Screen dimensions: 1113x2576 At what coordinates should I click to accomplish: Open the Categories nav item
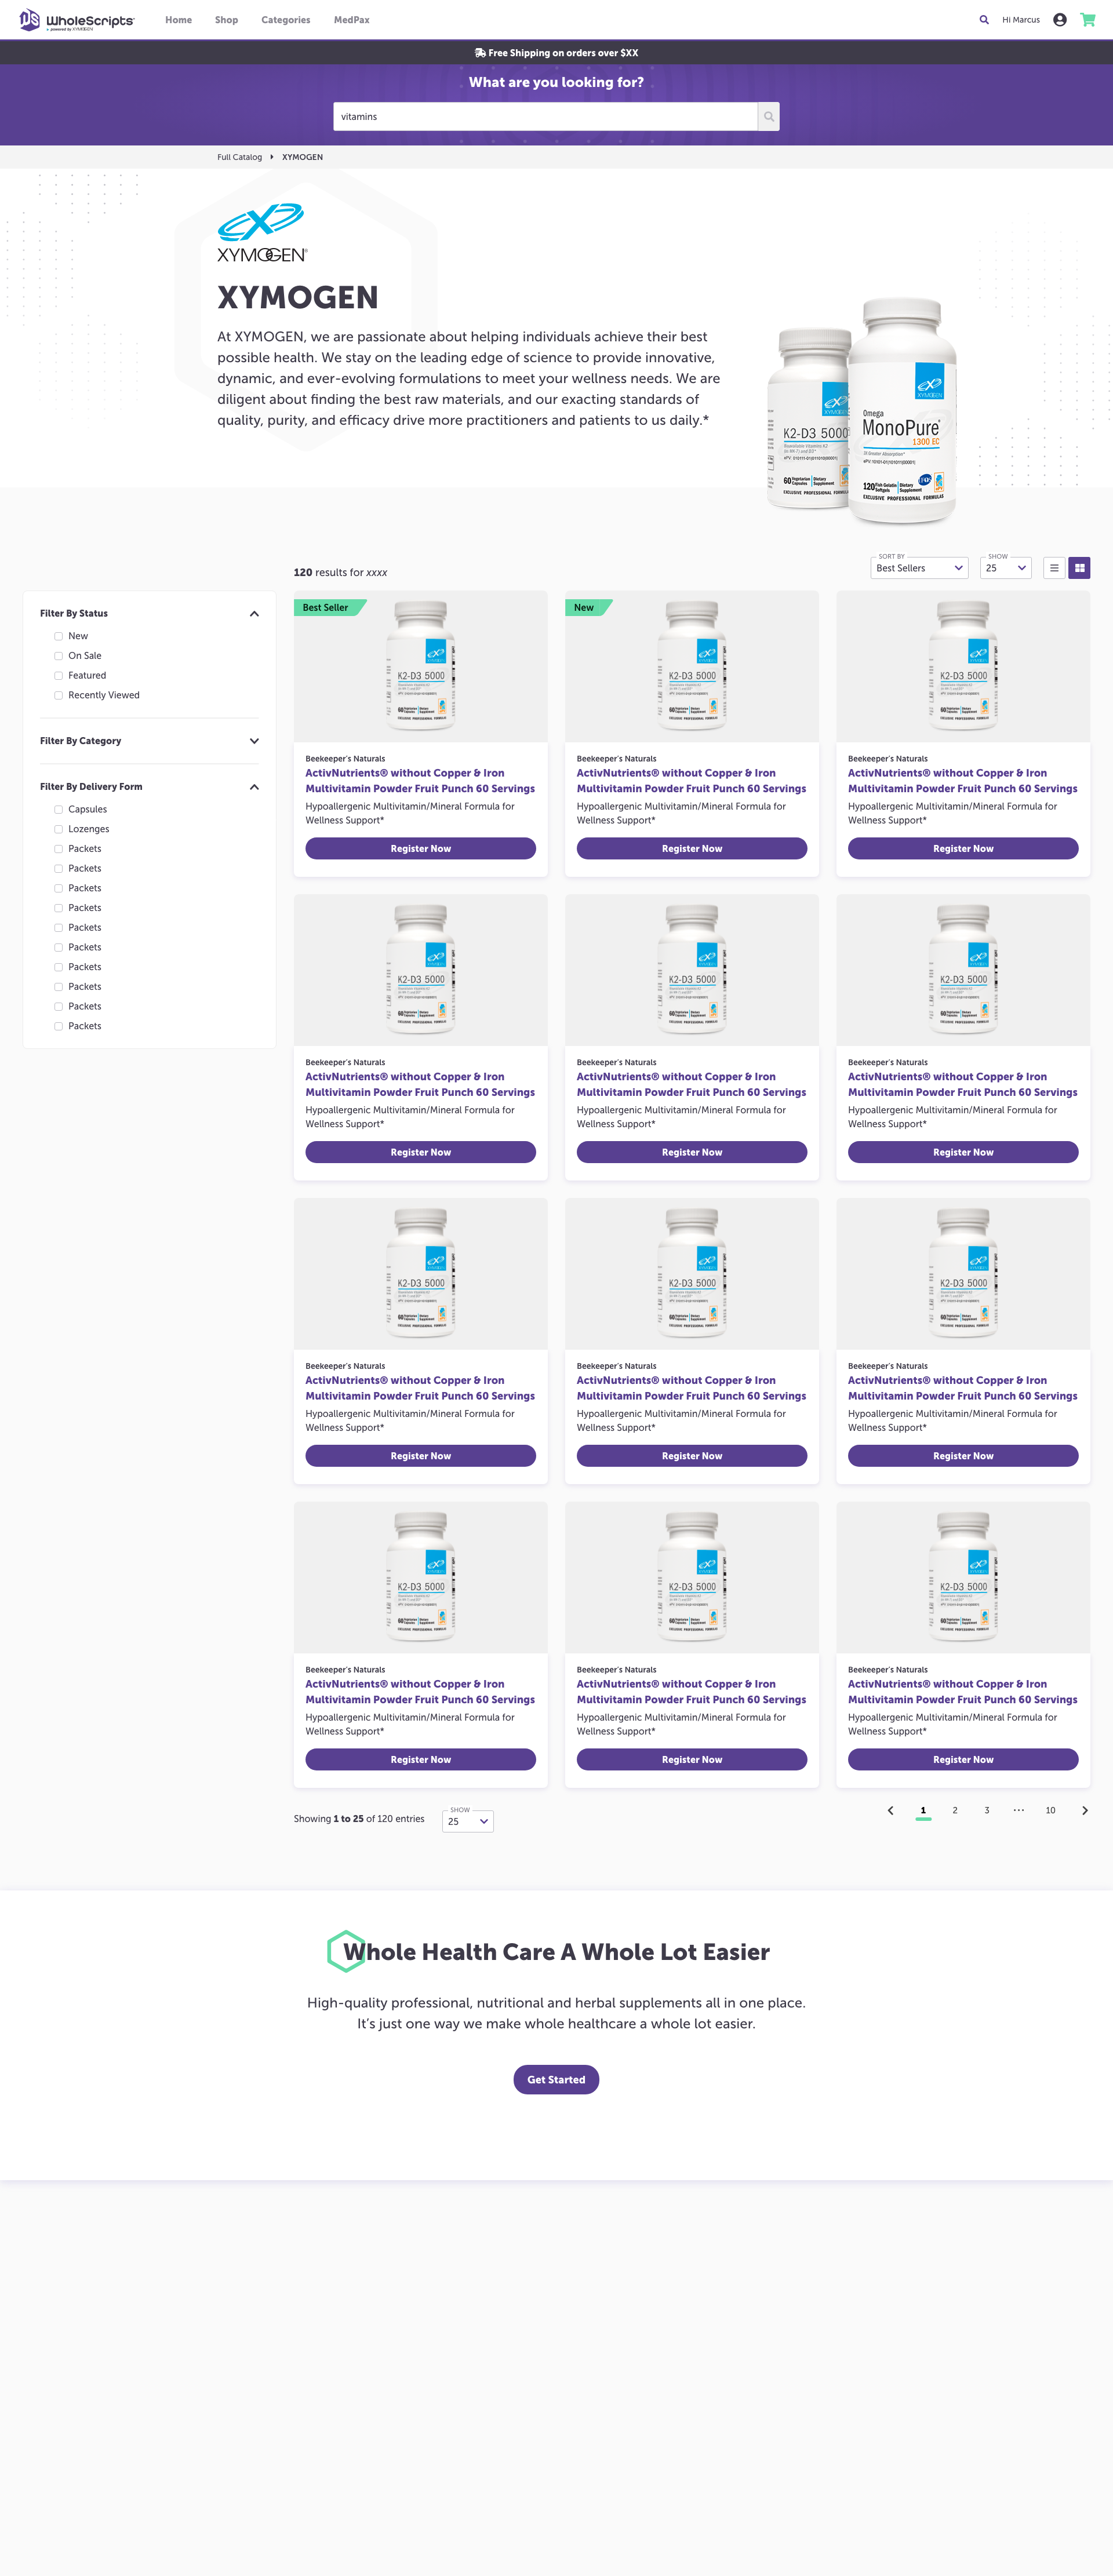coord(286,20)
